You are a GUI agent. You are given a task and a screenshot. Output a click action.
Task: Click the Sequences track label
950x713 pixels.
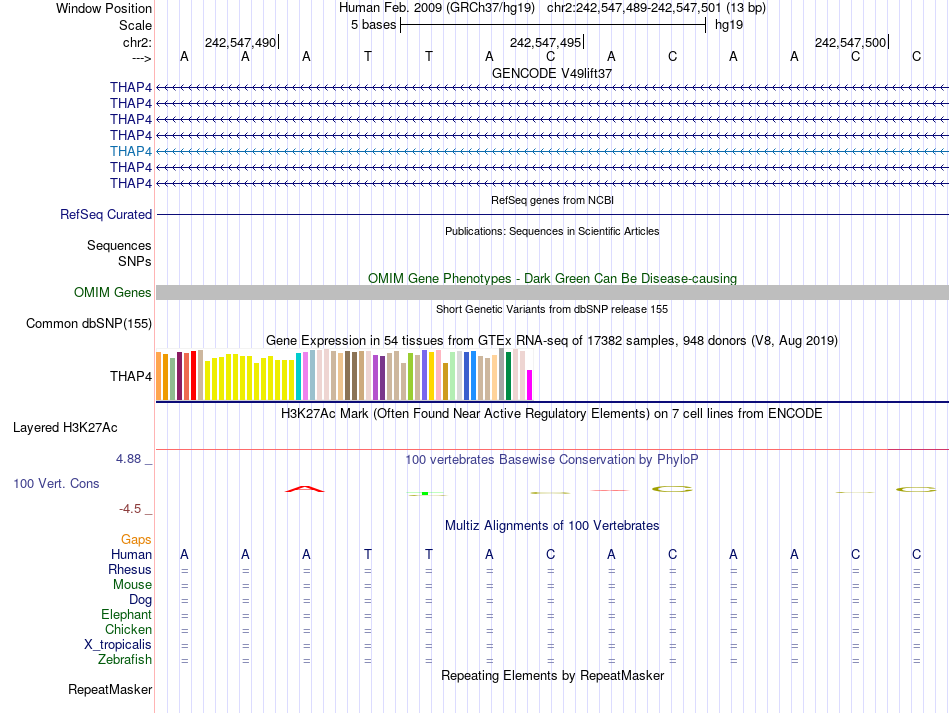point(119,245)
